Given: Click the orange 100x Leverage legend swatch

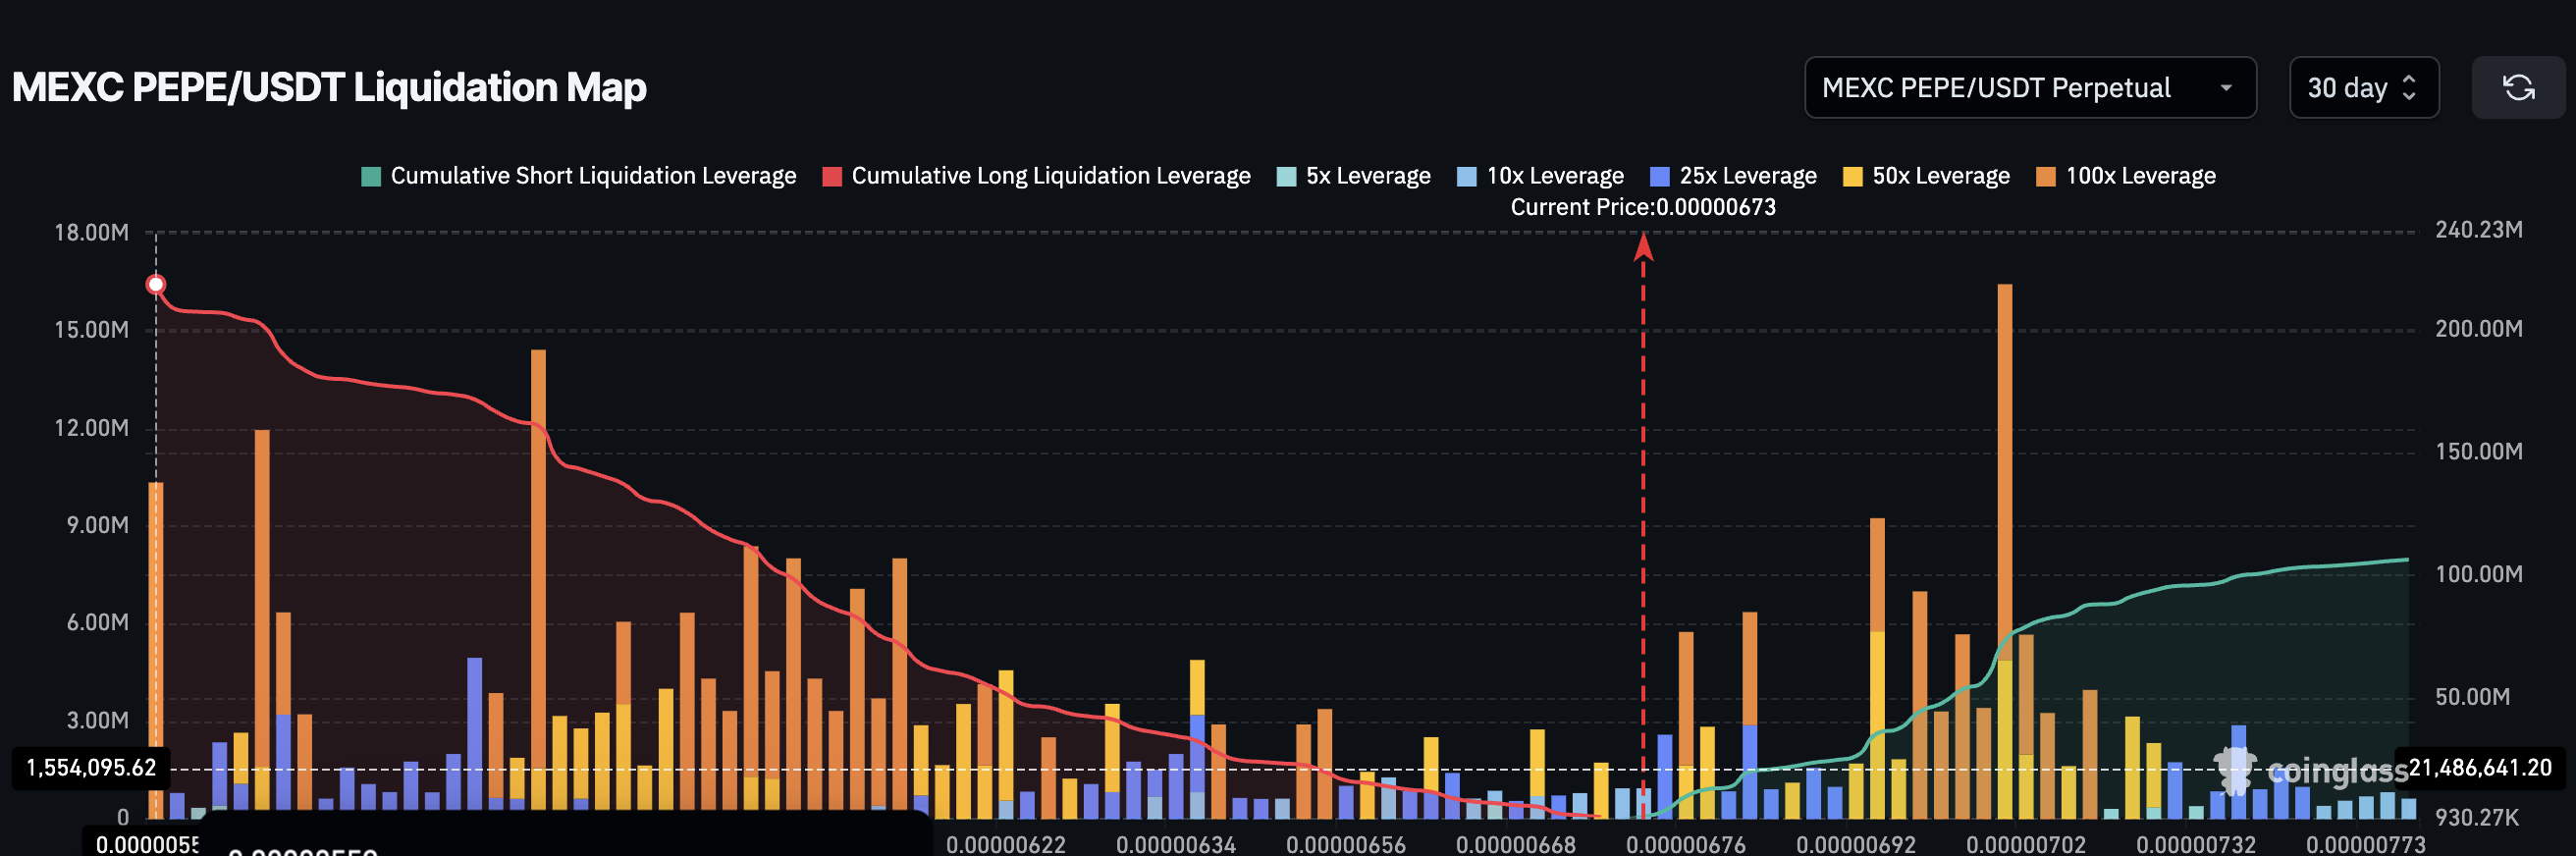Looking at the screenshot, I should pos(2046,177).
